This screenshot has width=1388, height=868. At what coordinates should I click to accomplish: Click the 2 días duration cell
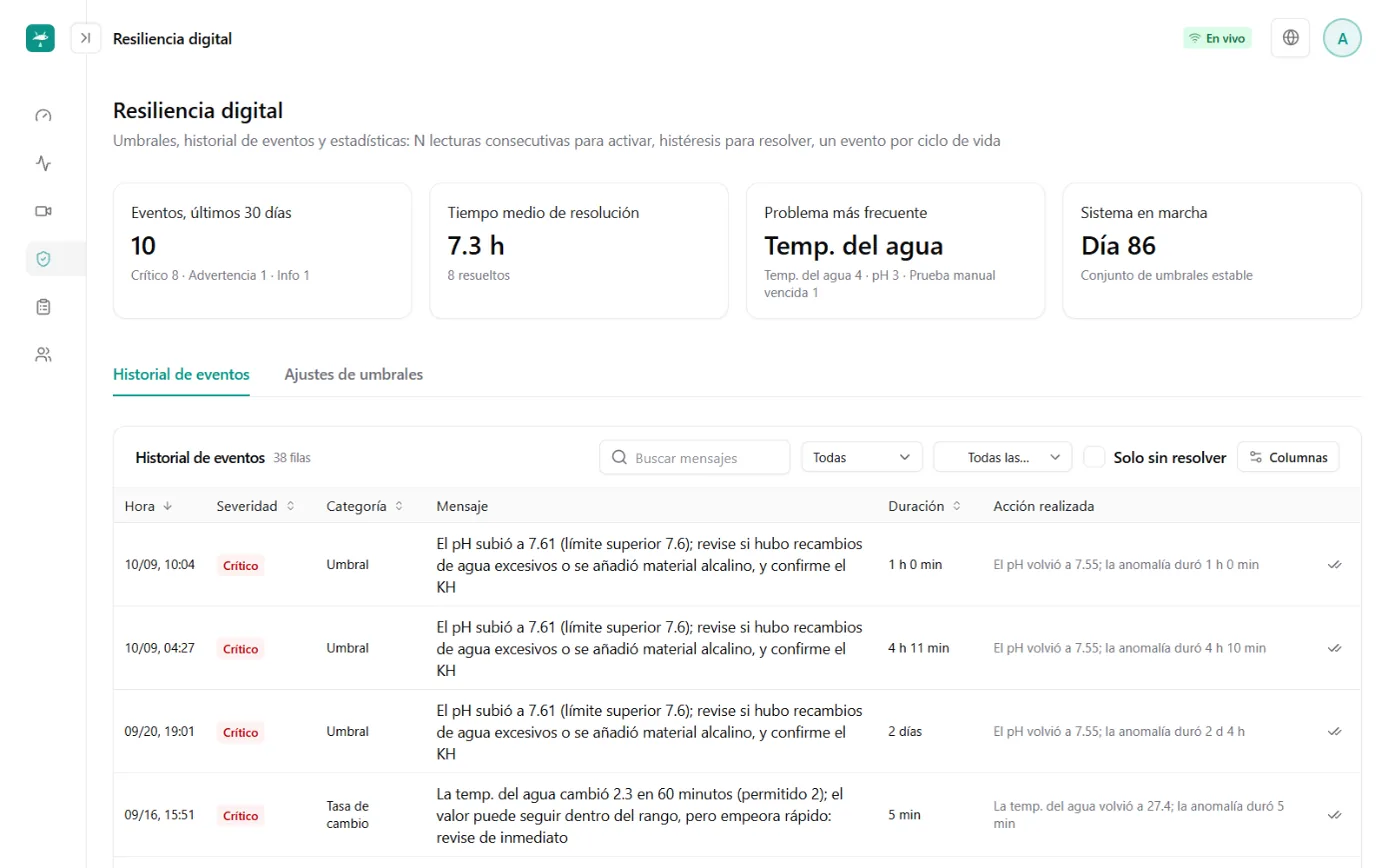pos(905,731)
